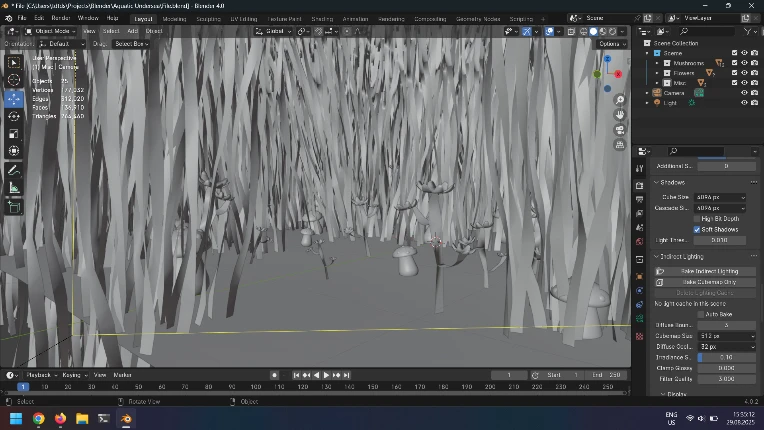Click the current frame number field
This screenshot has width=764, height=430.
(x=509, y=375)
